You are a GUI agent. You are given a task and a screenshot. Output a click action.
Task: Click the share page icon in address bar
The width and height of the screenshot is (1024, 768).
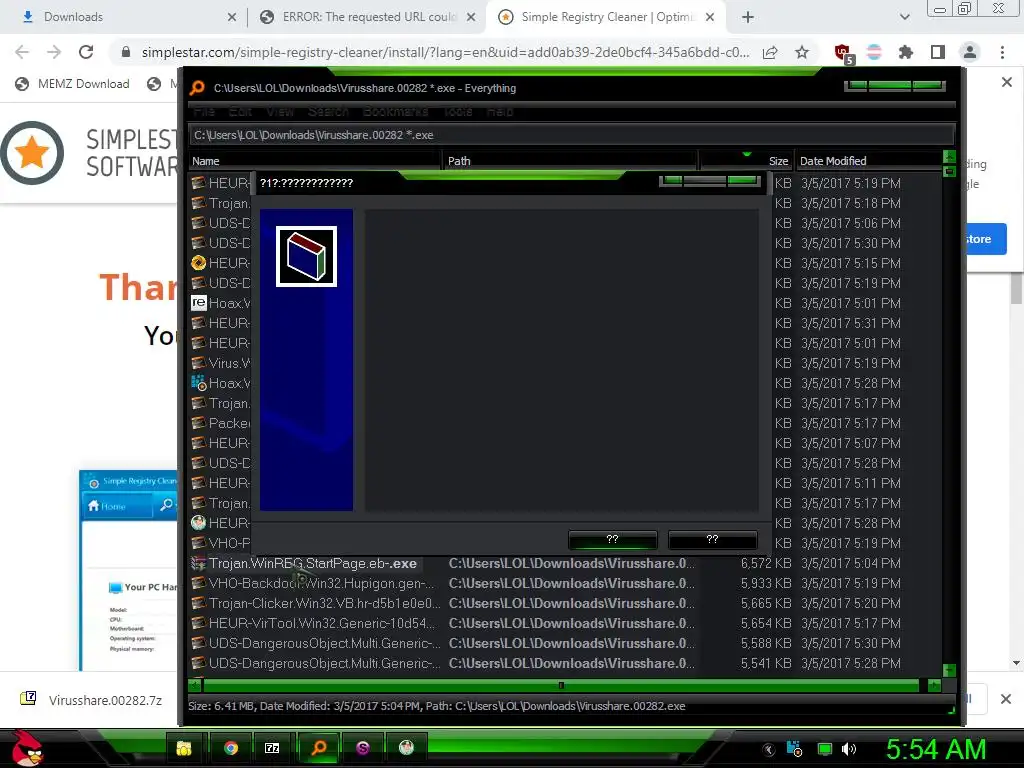pyautogui.click(x=770, y=52)
